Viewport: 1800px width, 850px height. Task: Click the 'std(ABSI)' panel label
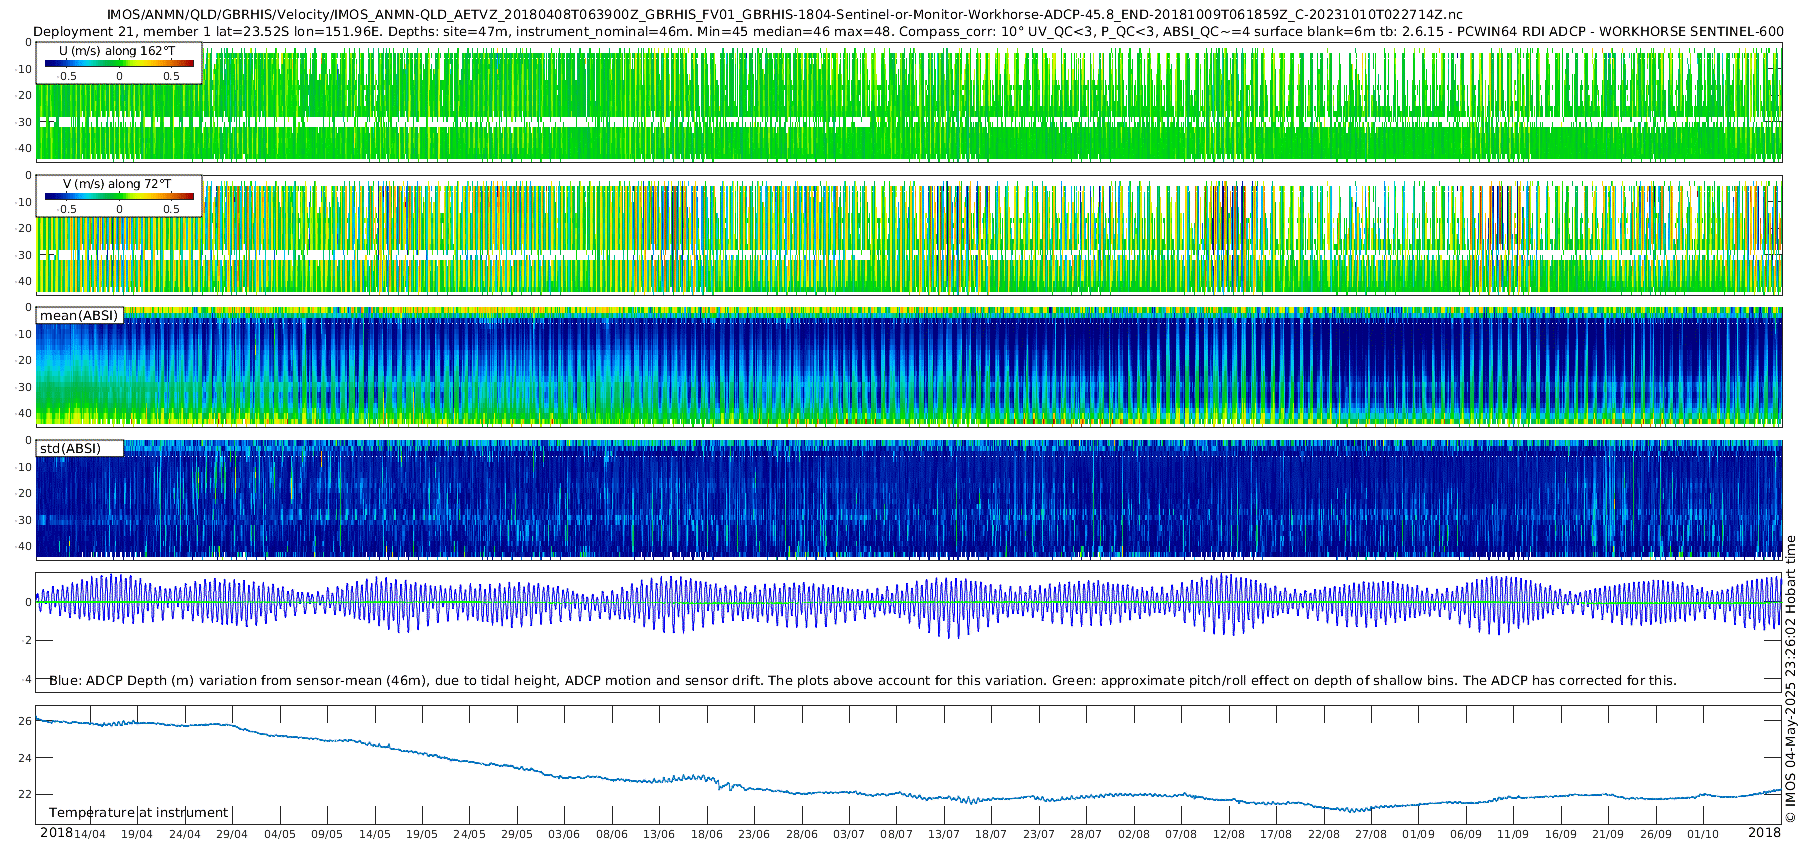(x=70, y=449)
